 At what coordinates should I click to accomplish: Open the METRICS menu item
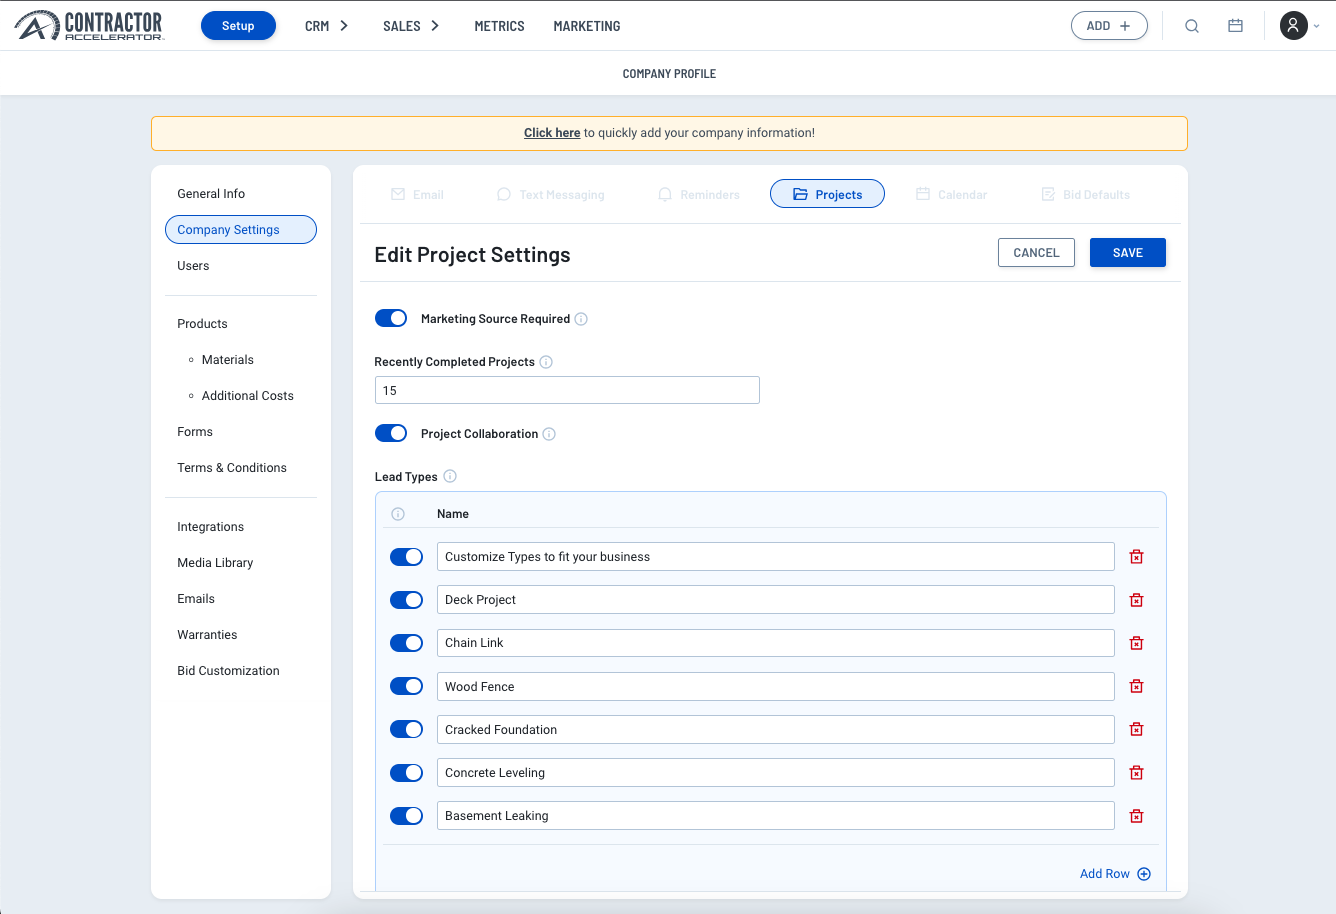click(499, 26)
